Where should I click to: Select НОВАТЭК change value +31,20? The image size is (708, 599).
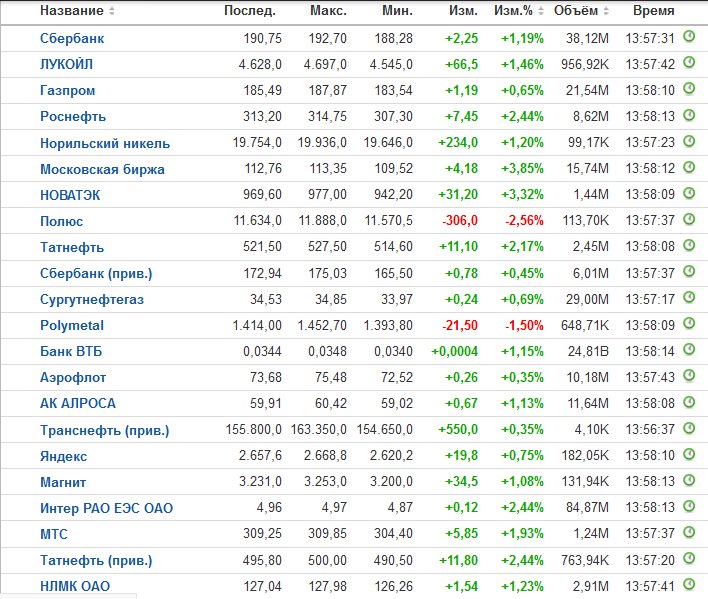458,195
